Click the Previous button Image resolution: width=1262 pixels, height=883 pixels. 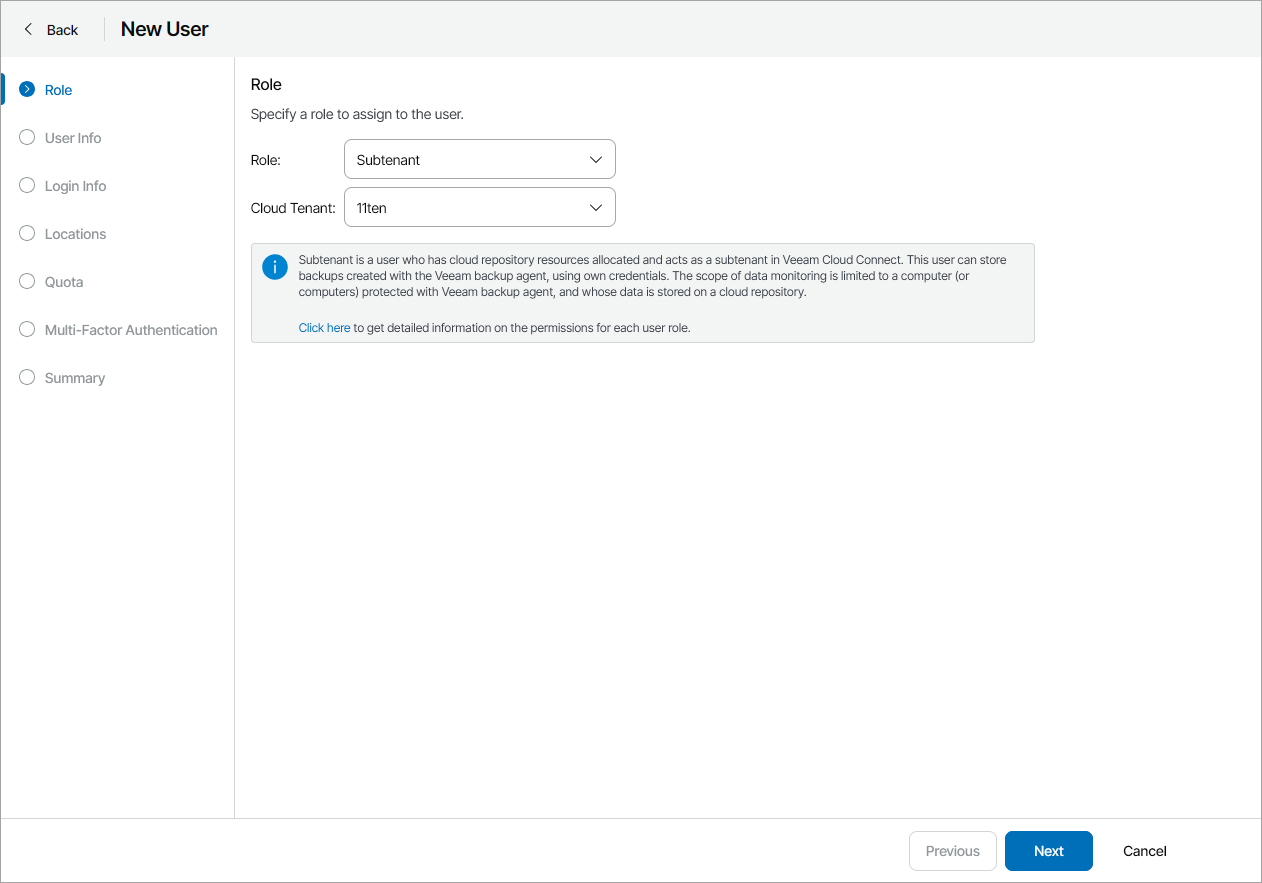952,851
